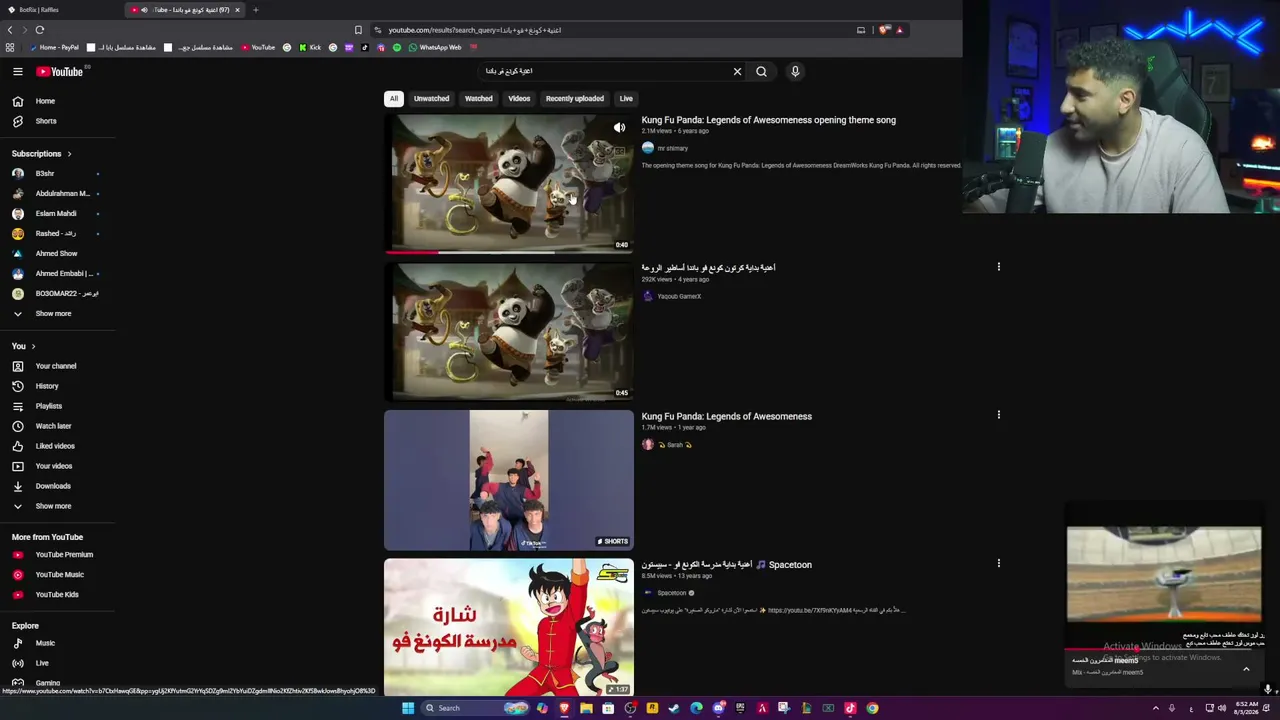Select the Unwatched filter chip
The height and width of the screenshot is (720, 1280).
pos(432,99)
